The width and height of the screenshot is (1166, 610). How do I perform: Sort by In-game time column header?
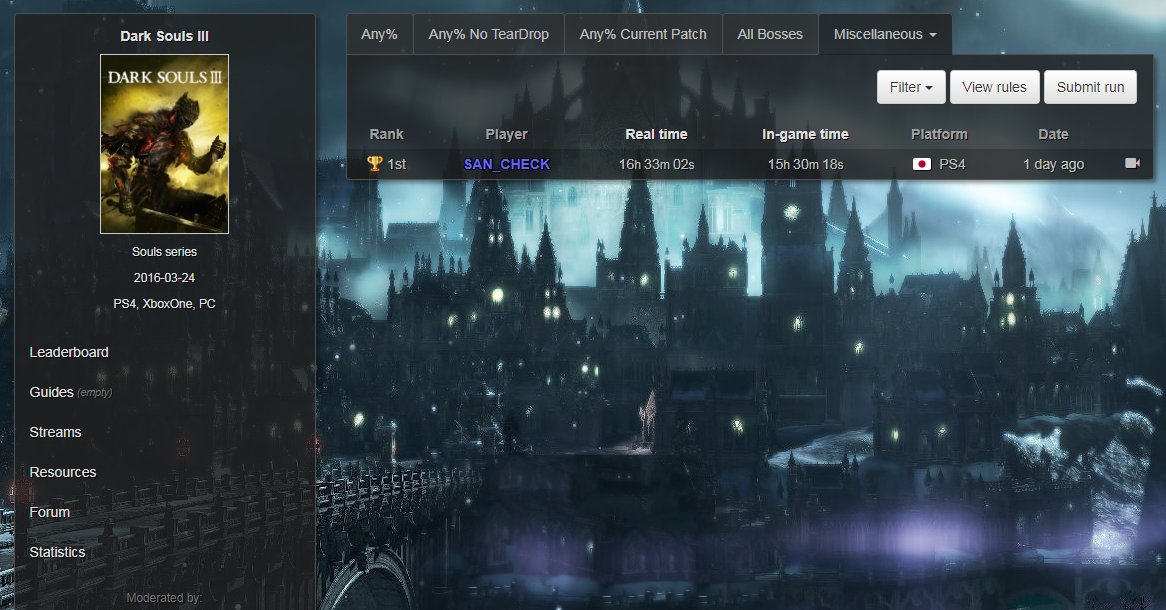point(805,135)
